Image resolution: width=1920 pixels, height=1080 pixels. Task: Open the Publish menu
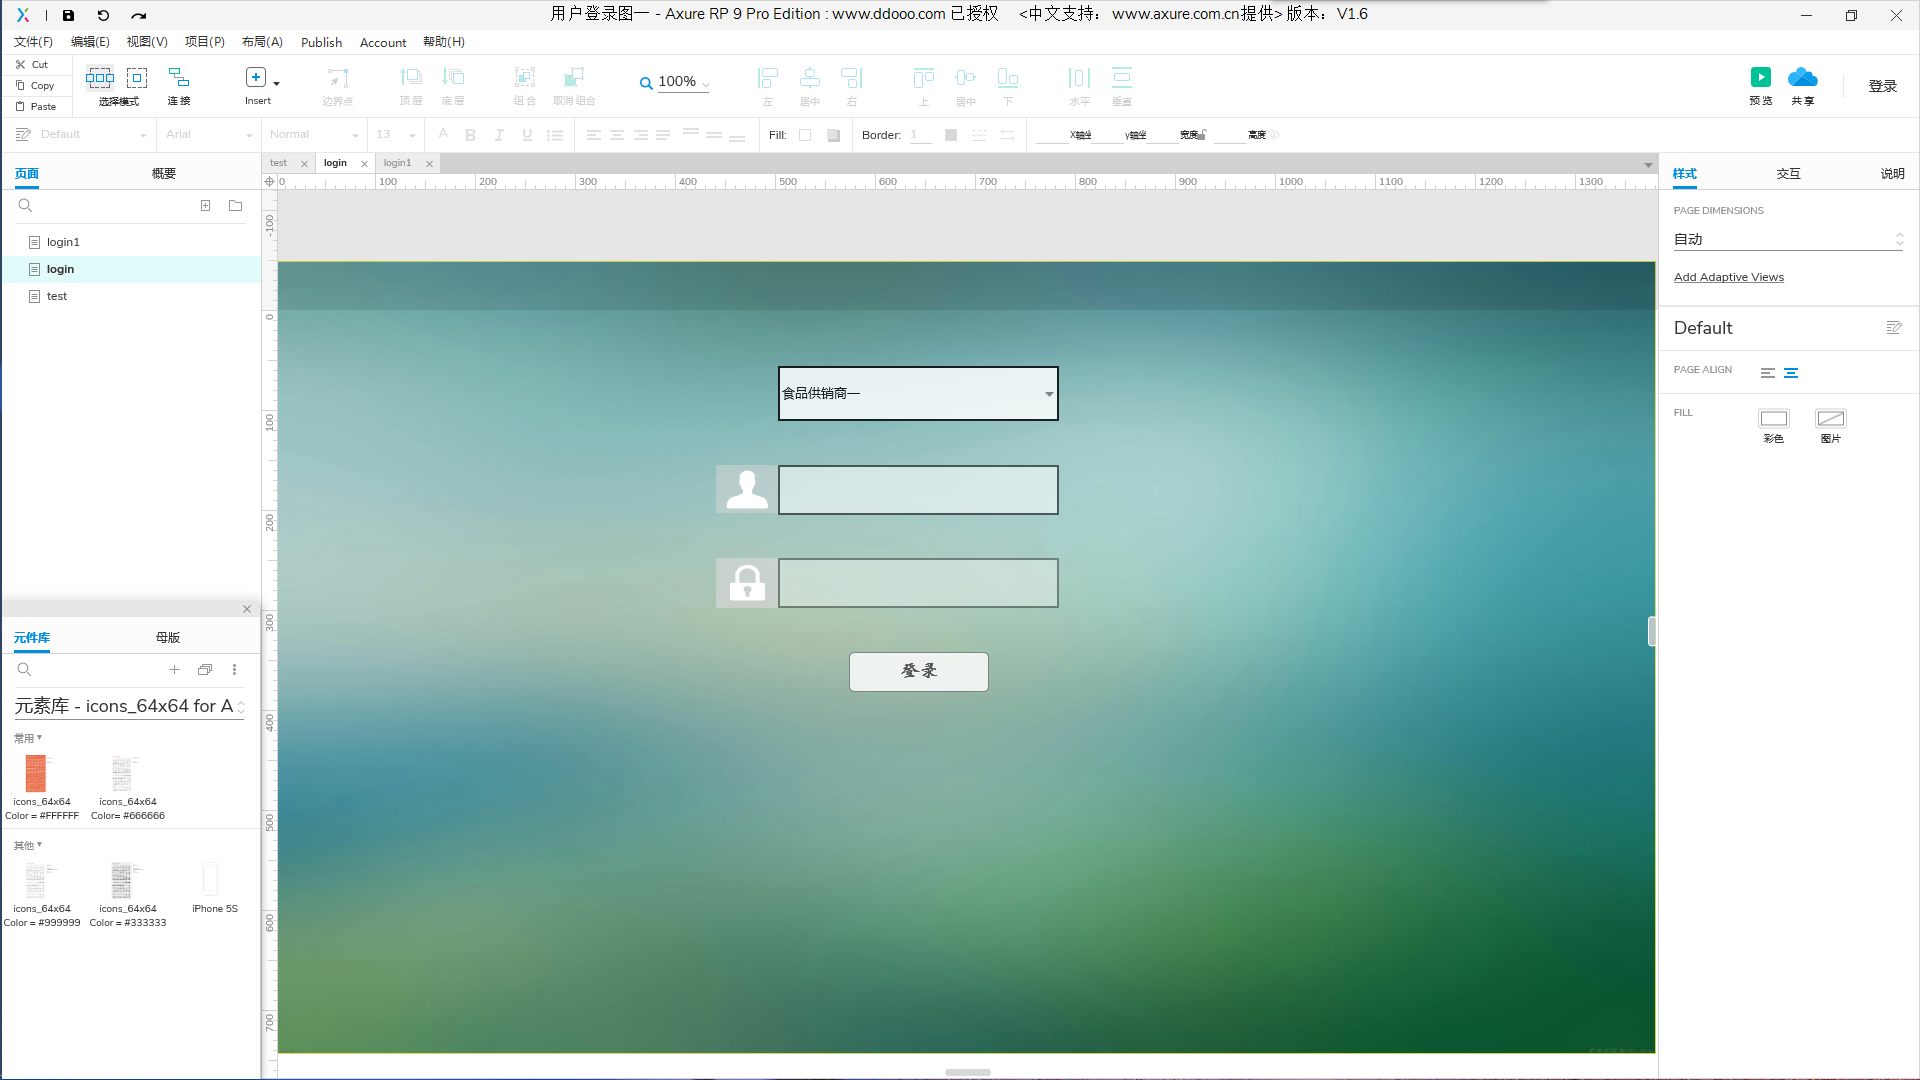(x=321, y=42)
